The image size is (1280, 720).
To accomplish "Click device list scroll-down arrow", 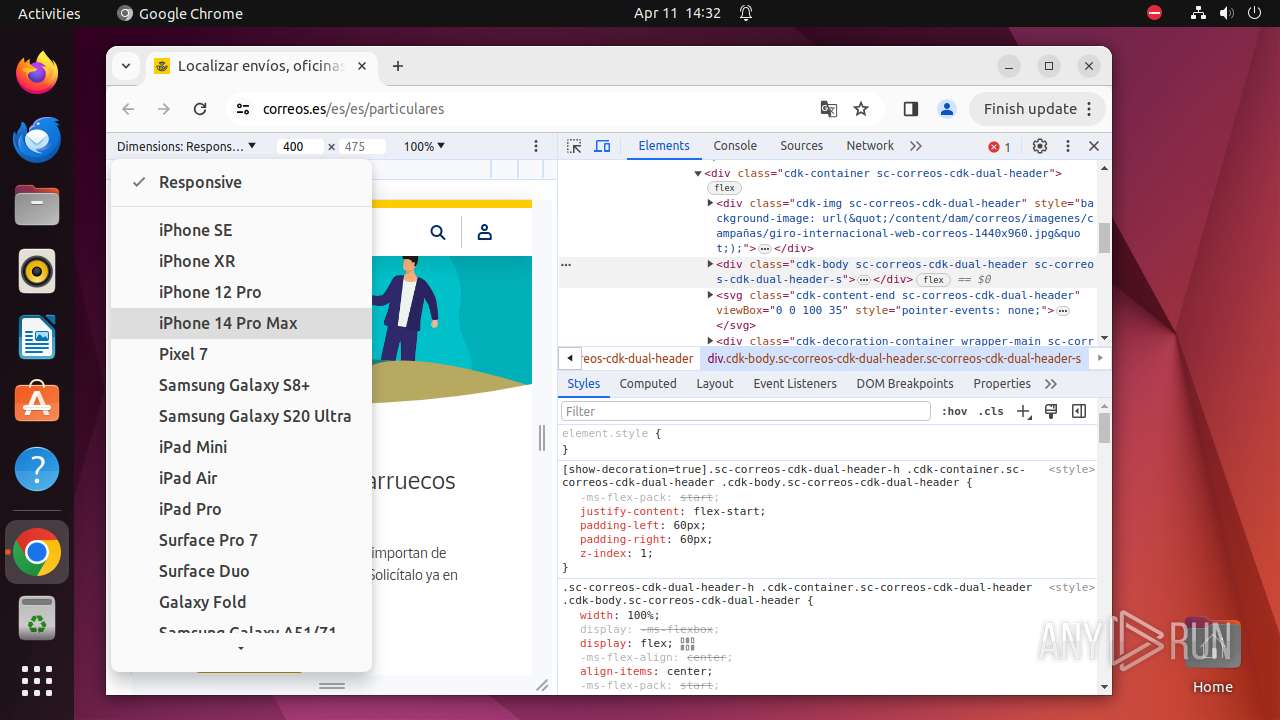I will [241, 649].
